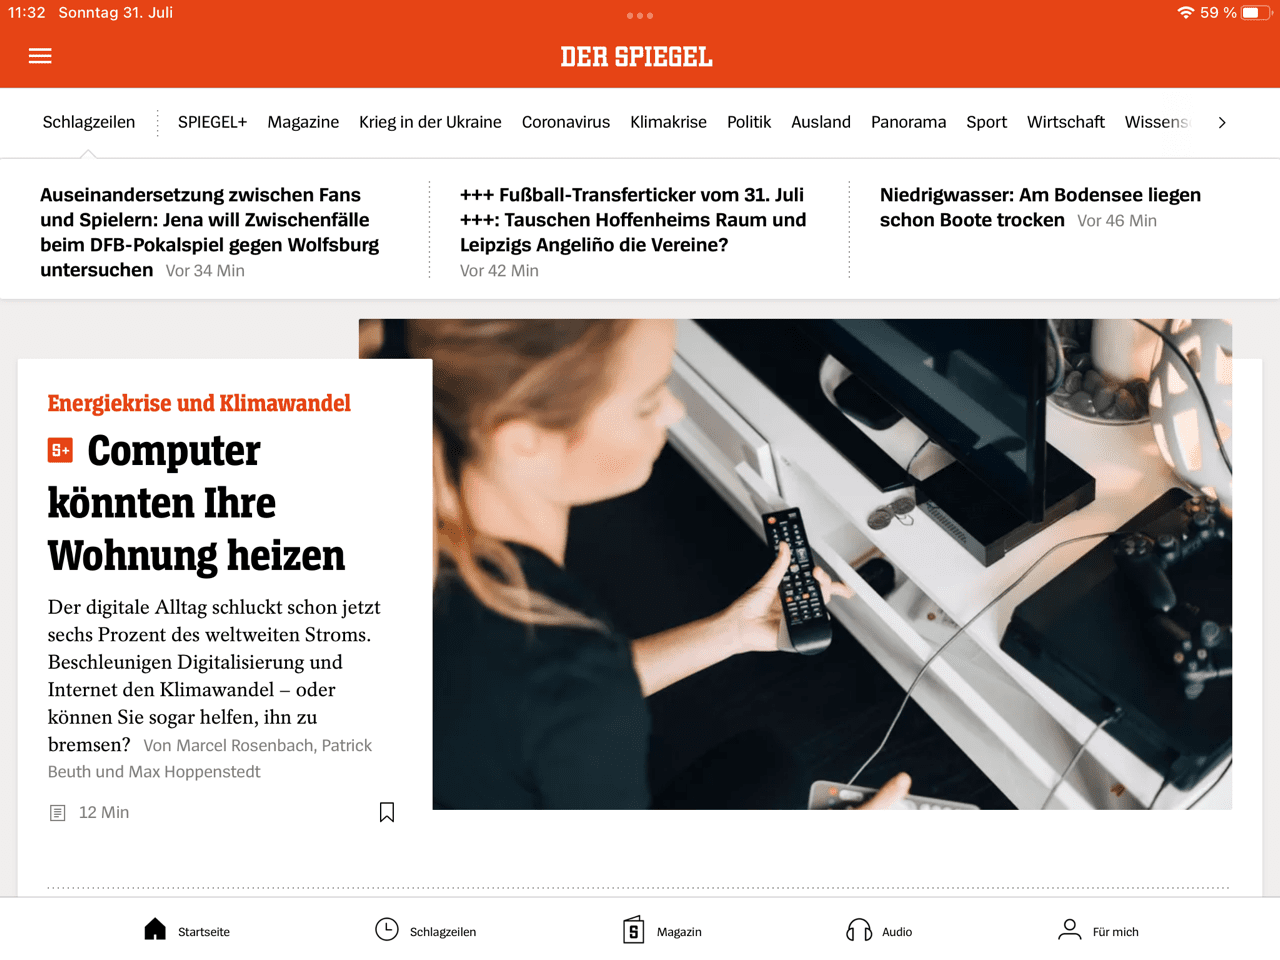This screenshot has height=960, width=1280.
Task: Open the Für mich profile icon
Action: click(x=1070, y=930)
